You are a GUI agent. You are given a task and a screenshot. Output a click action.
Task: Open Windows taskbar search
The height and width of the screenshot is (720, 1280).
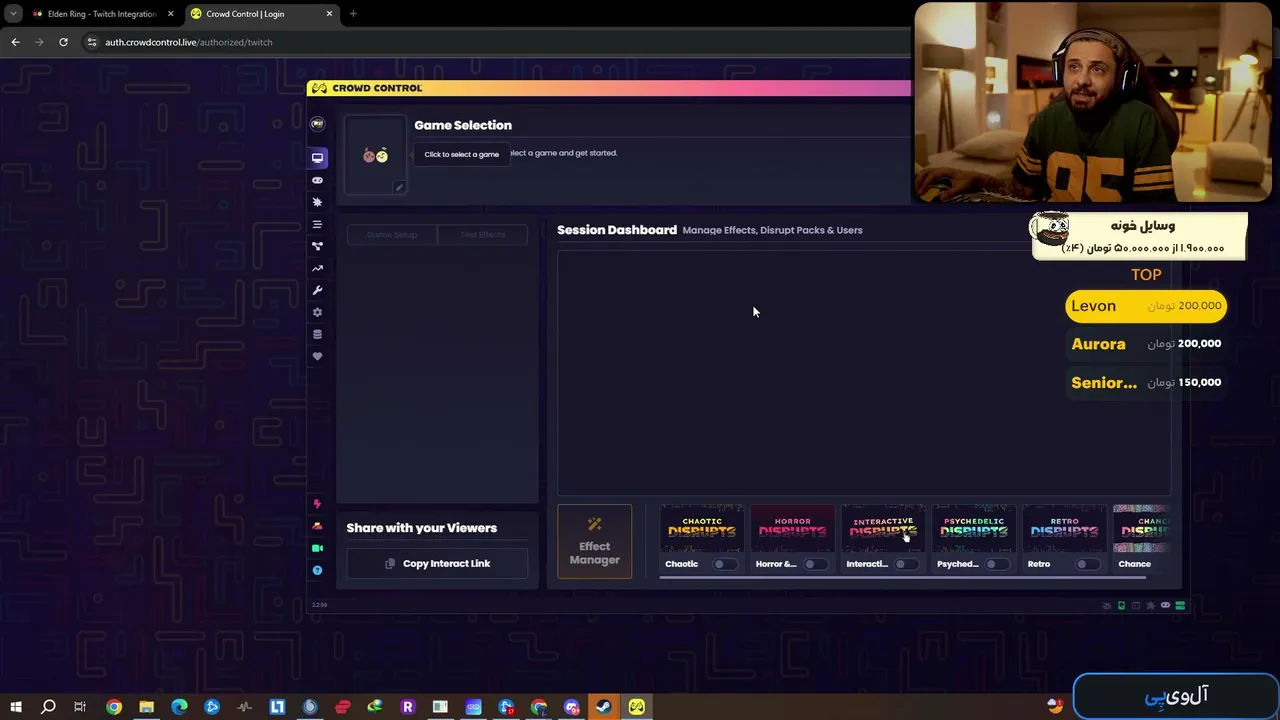tap(48, 707)
